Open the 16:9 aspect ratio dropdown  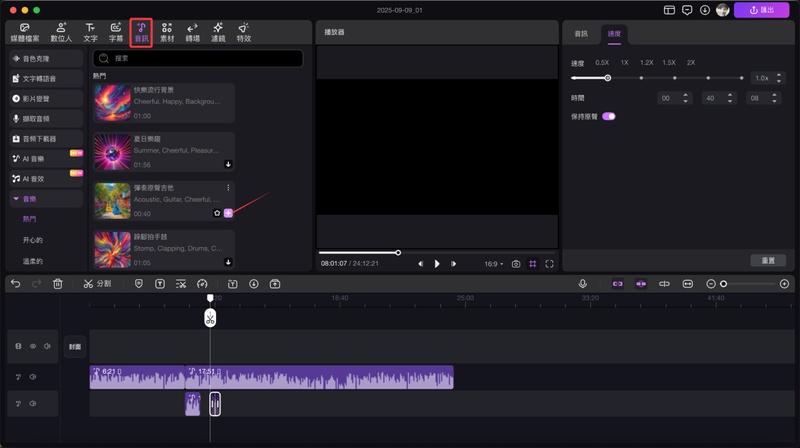[x=493, y=264]
